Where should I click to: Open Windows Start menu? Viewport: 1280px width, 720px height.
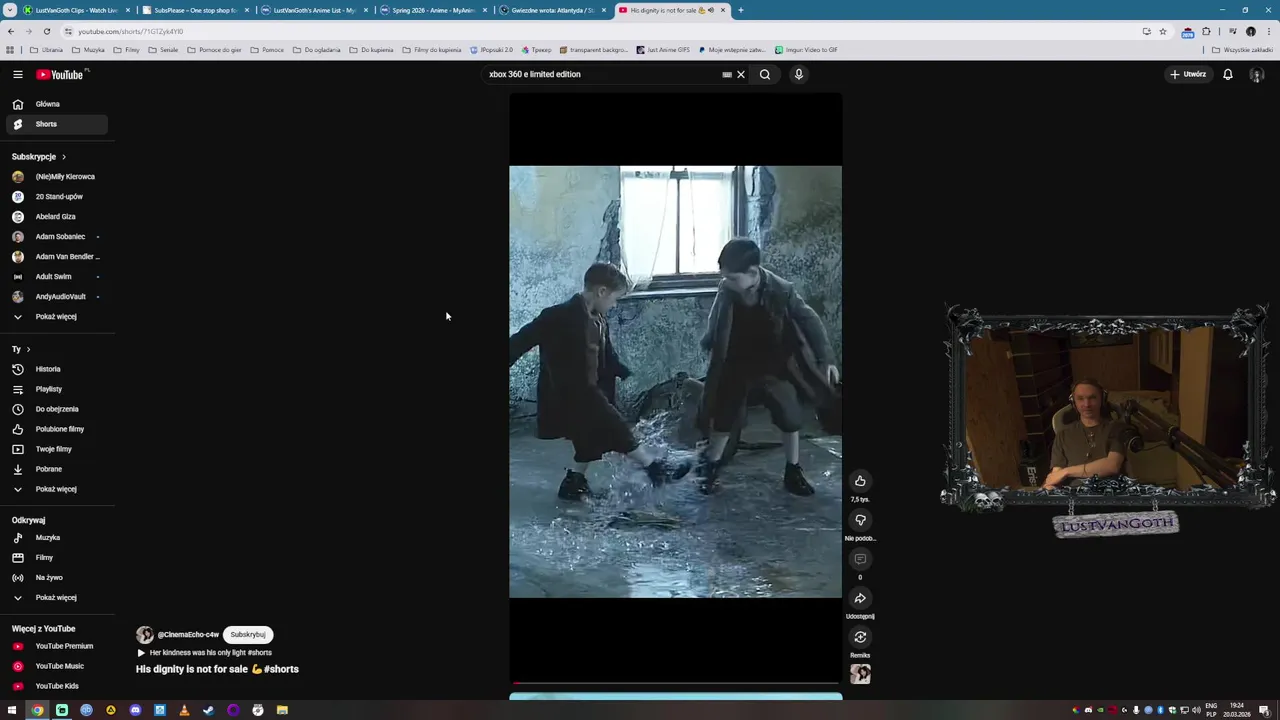click(x=12, y=710)
